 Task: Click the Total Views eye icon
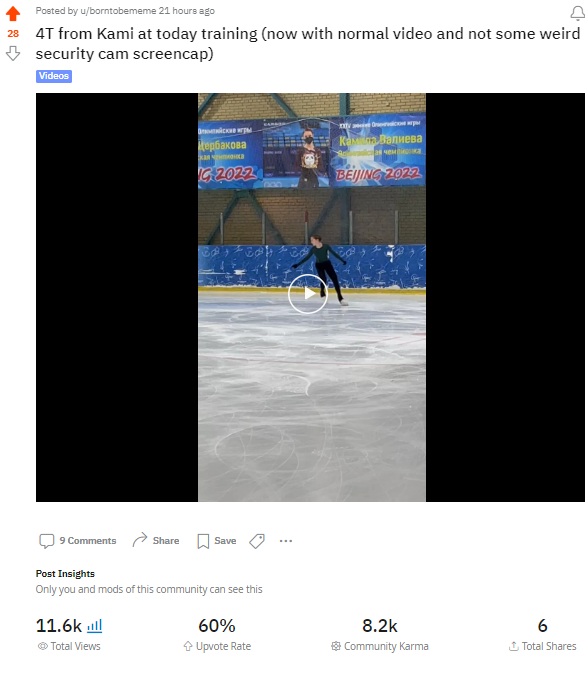coord(43,646)
